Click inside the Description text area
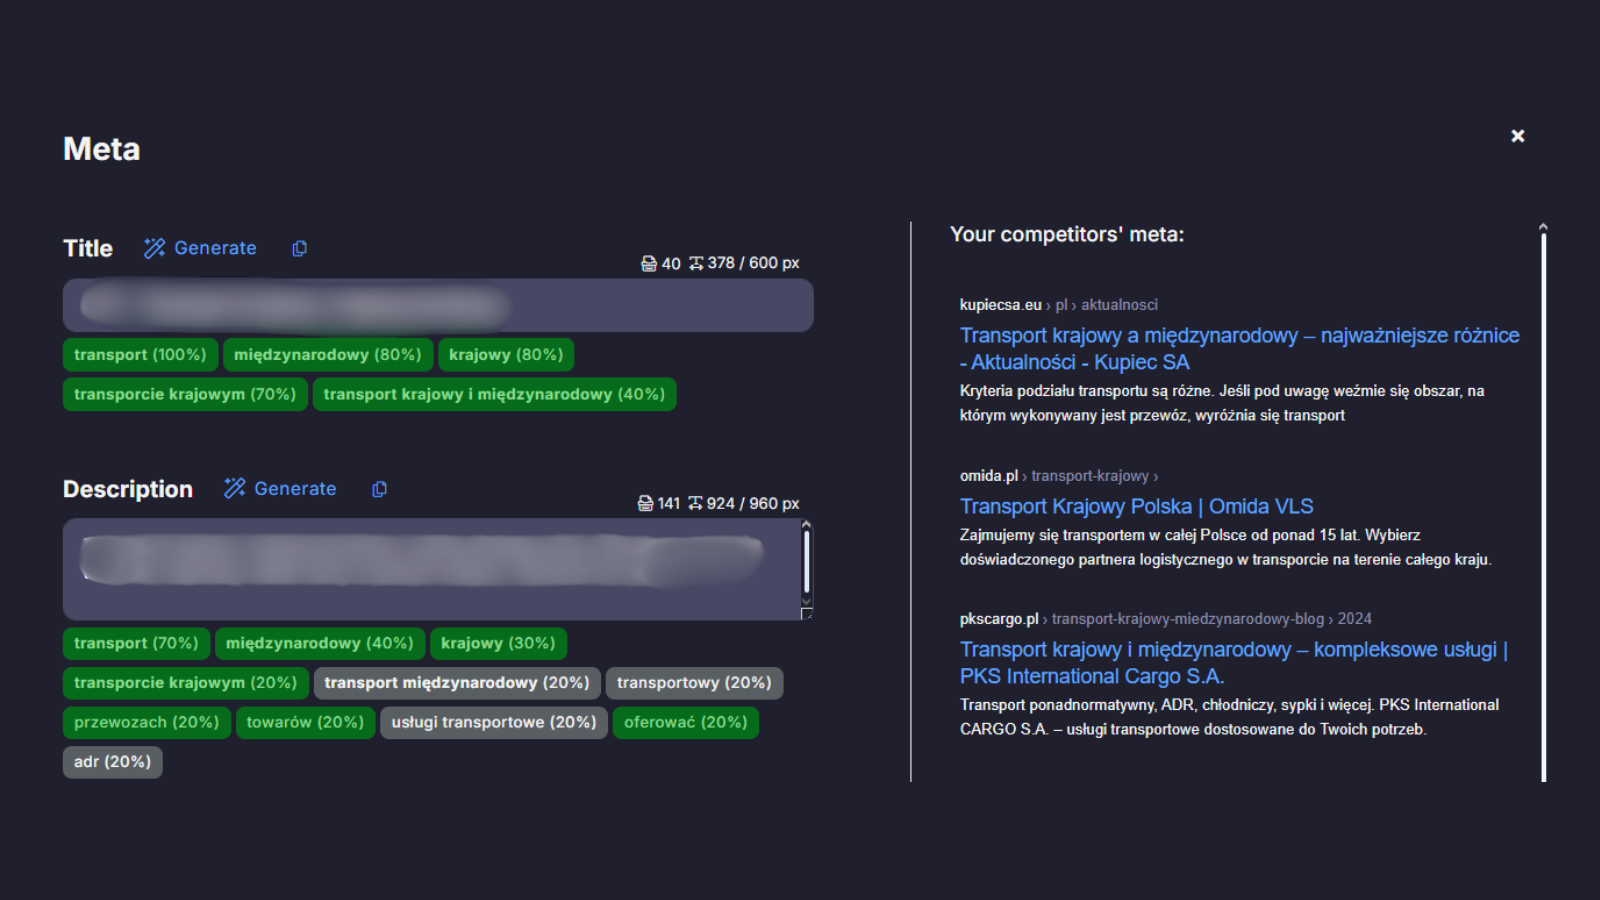Screen dimensions: 1600x900 pos(431,569)
